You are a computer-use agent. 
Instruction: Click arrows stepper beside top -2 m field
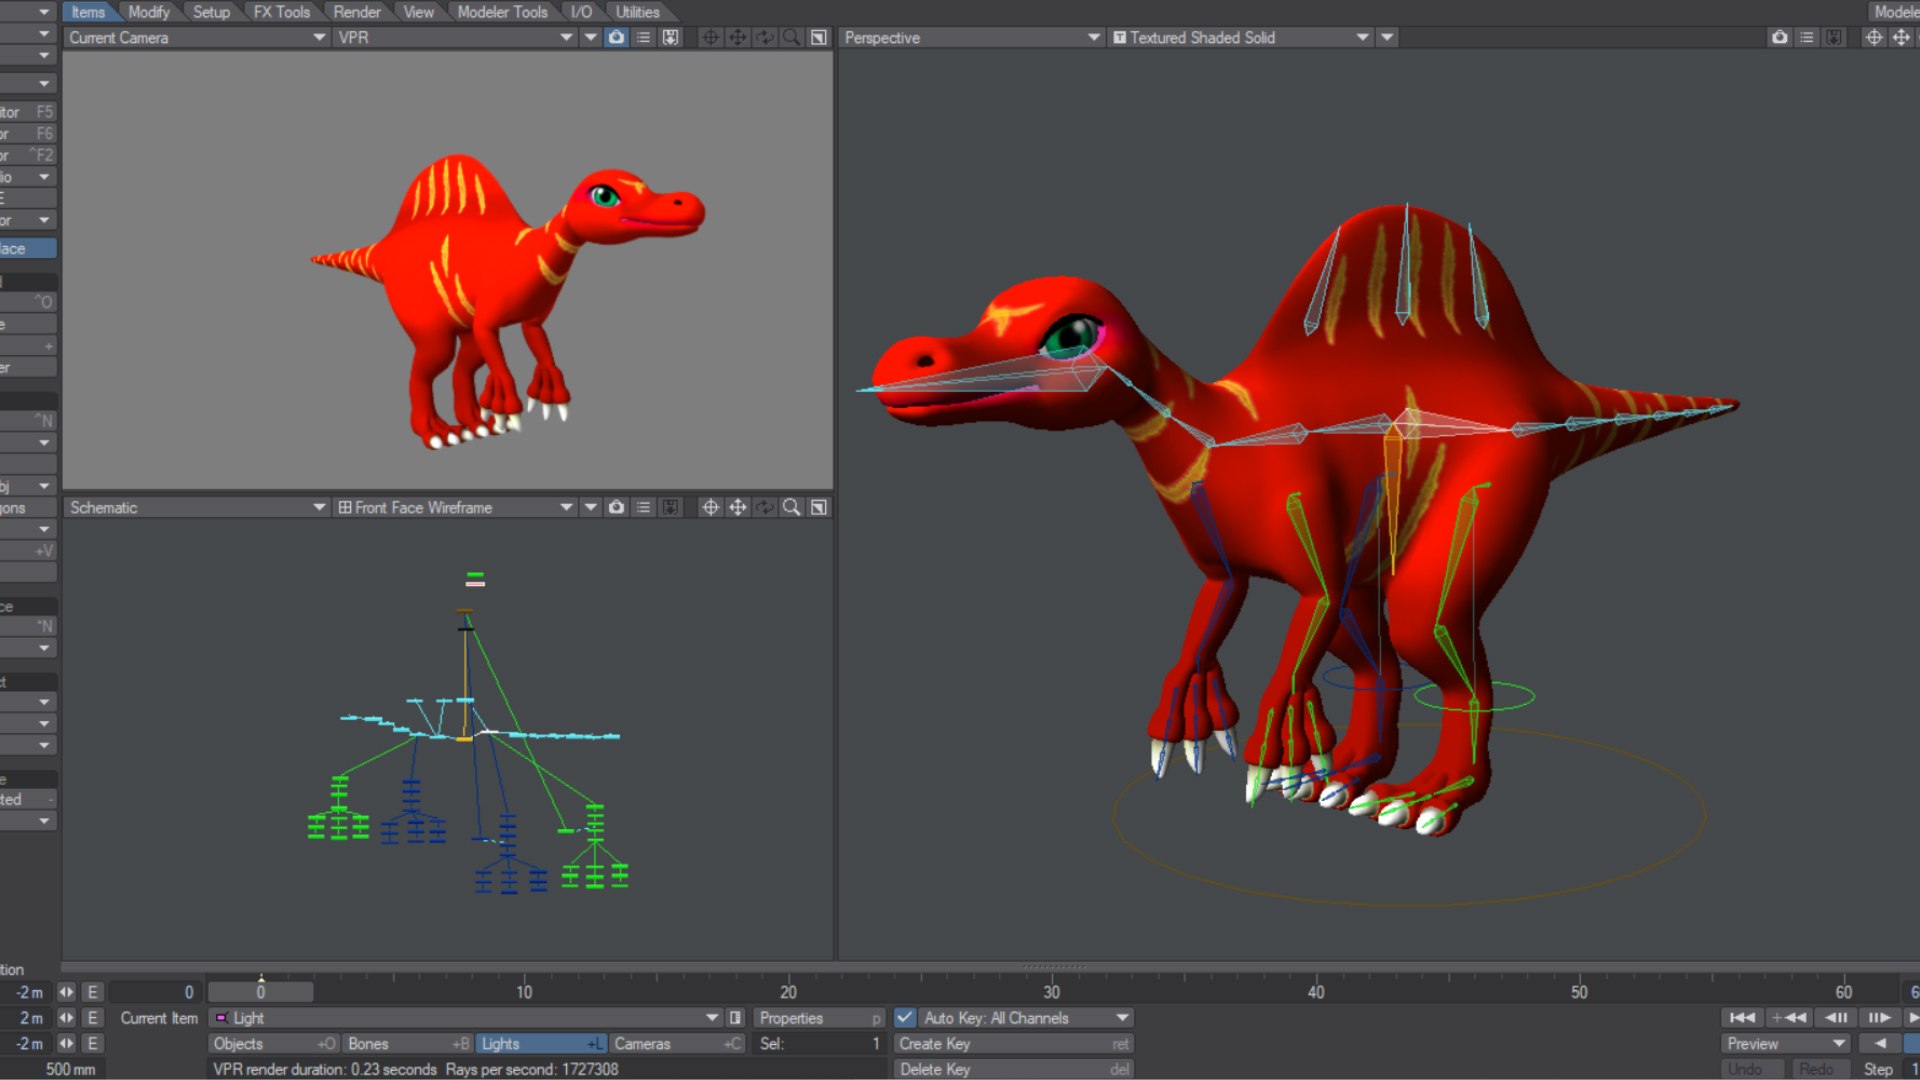click(x=66, y=992)
